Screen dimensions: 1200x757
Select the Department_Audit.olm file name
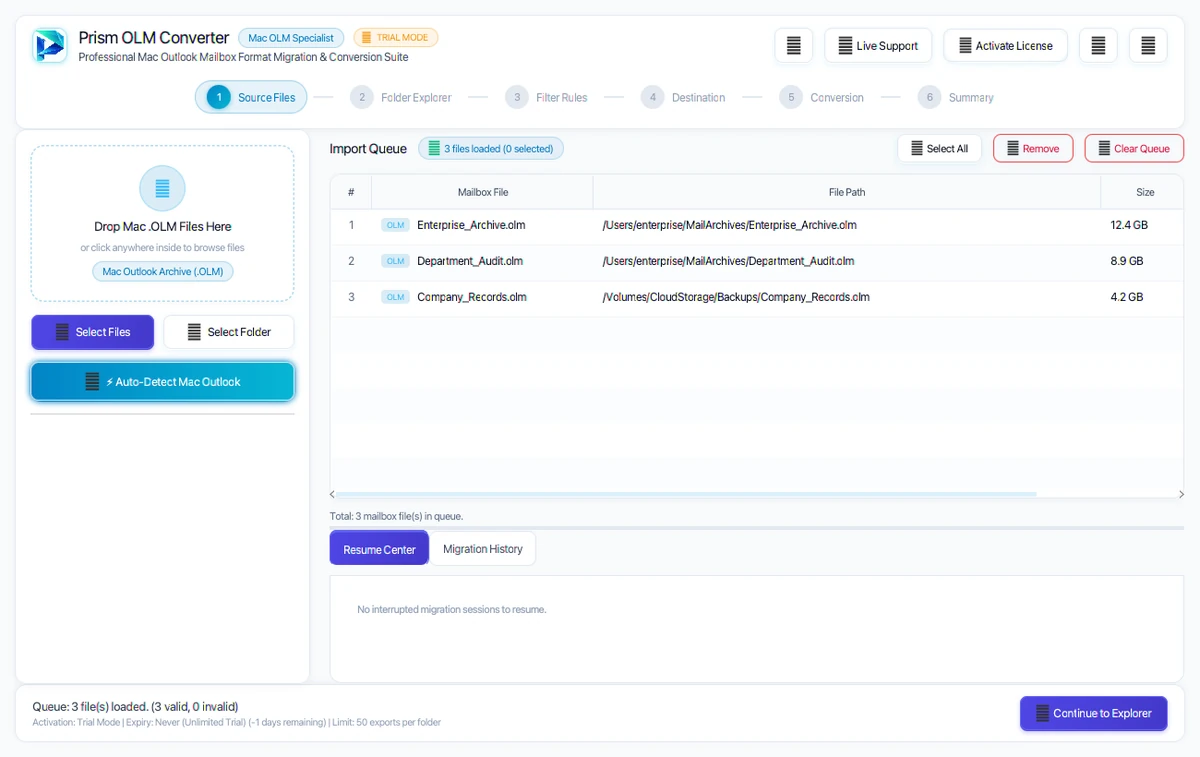point(470,261)
